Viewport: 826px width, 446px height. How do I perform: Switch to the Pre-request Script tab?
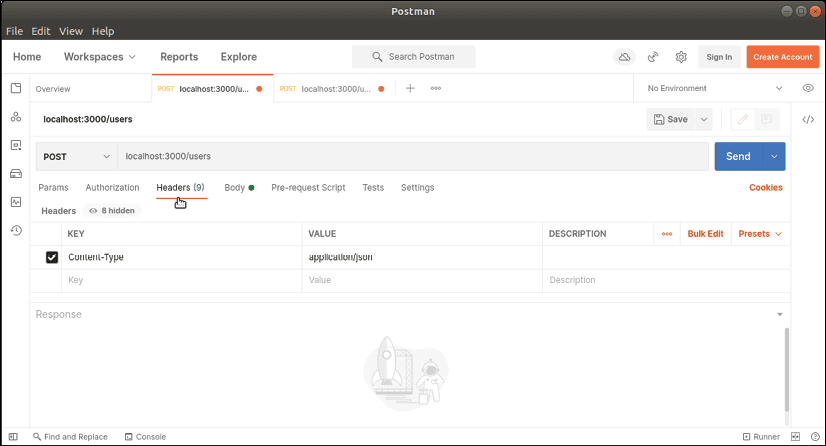(308, 187)
